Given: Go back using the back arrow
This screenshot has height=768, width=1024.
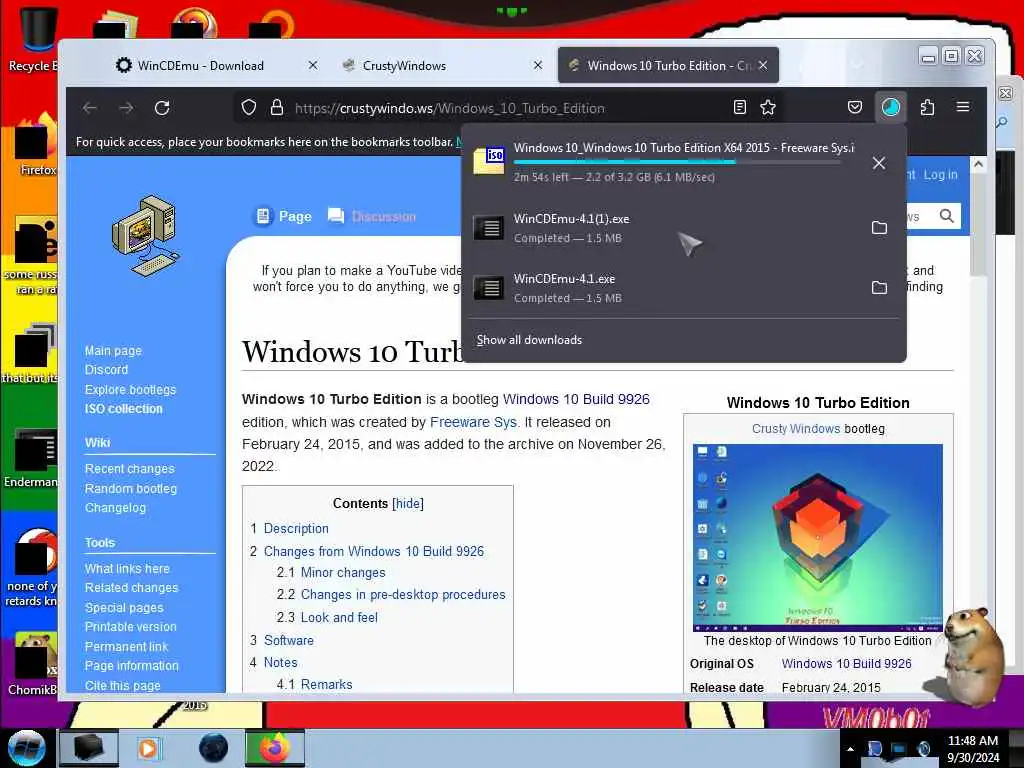Looking at the screenshot, I should tap(90, 108).
